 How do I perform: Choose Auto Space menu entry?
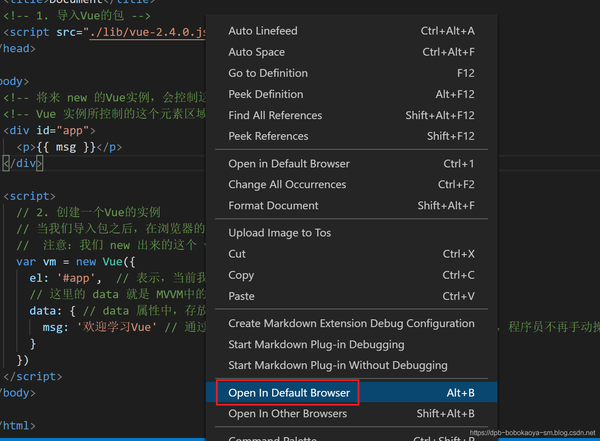[x=351, y=52]
